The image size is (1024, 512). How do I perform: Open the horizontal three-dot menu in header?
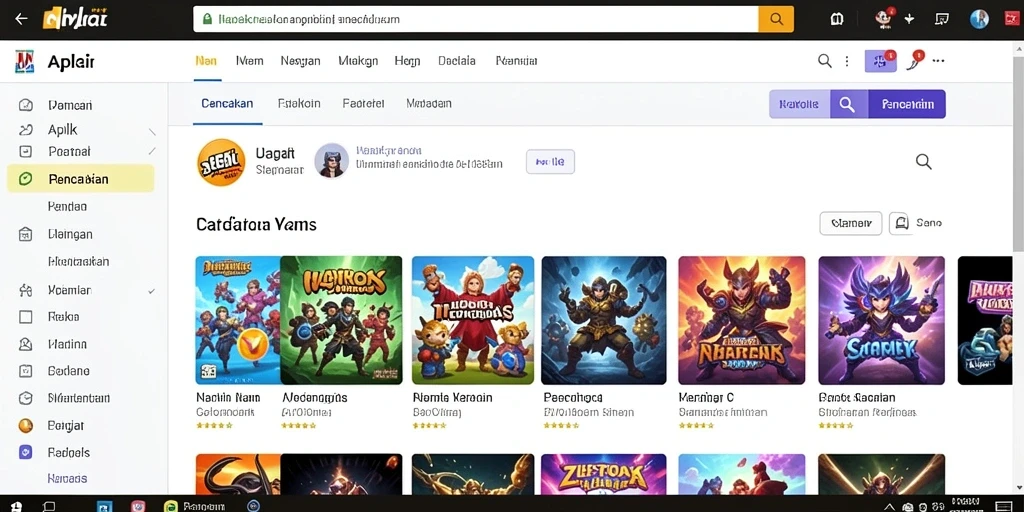[938, 61]
